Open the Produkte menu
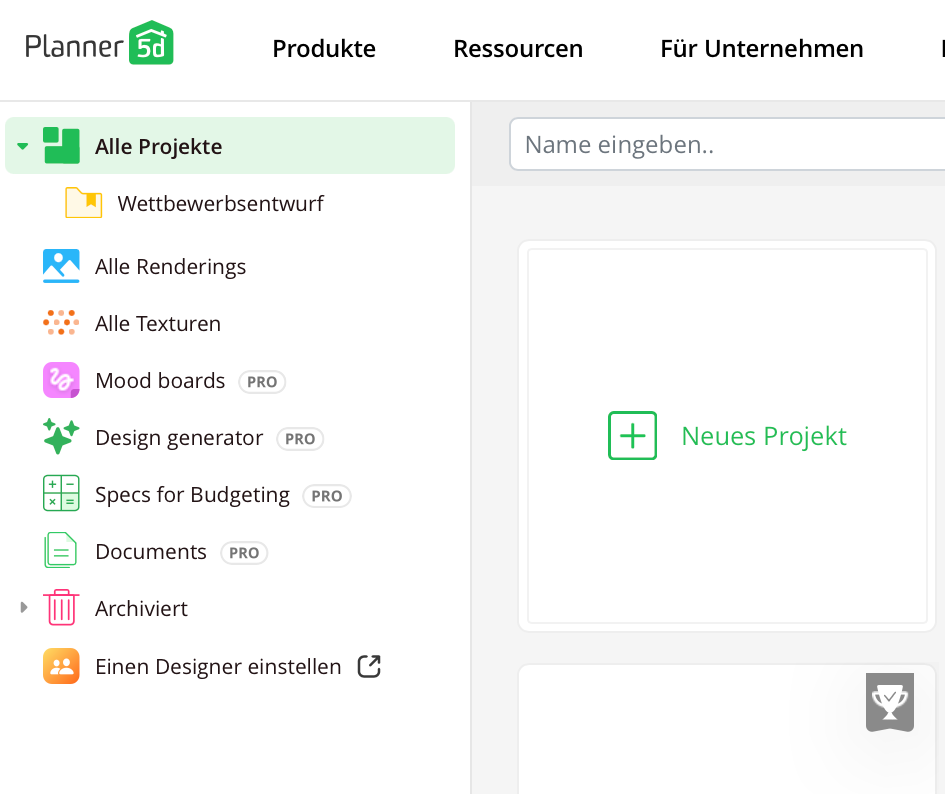Viewport: 945px width, 794px height. (324, 48)
